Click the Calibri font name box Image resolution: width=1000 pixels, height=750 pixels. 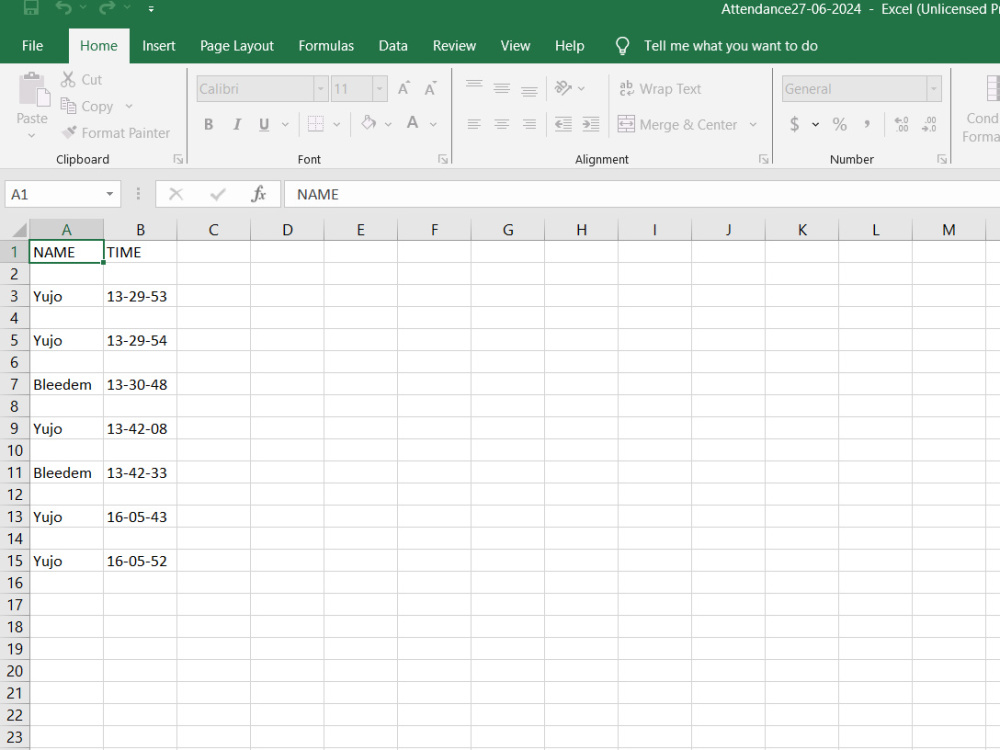tap(255, 89)
